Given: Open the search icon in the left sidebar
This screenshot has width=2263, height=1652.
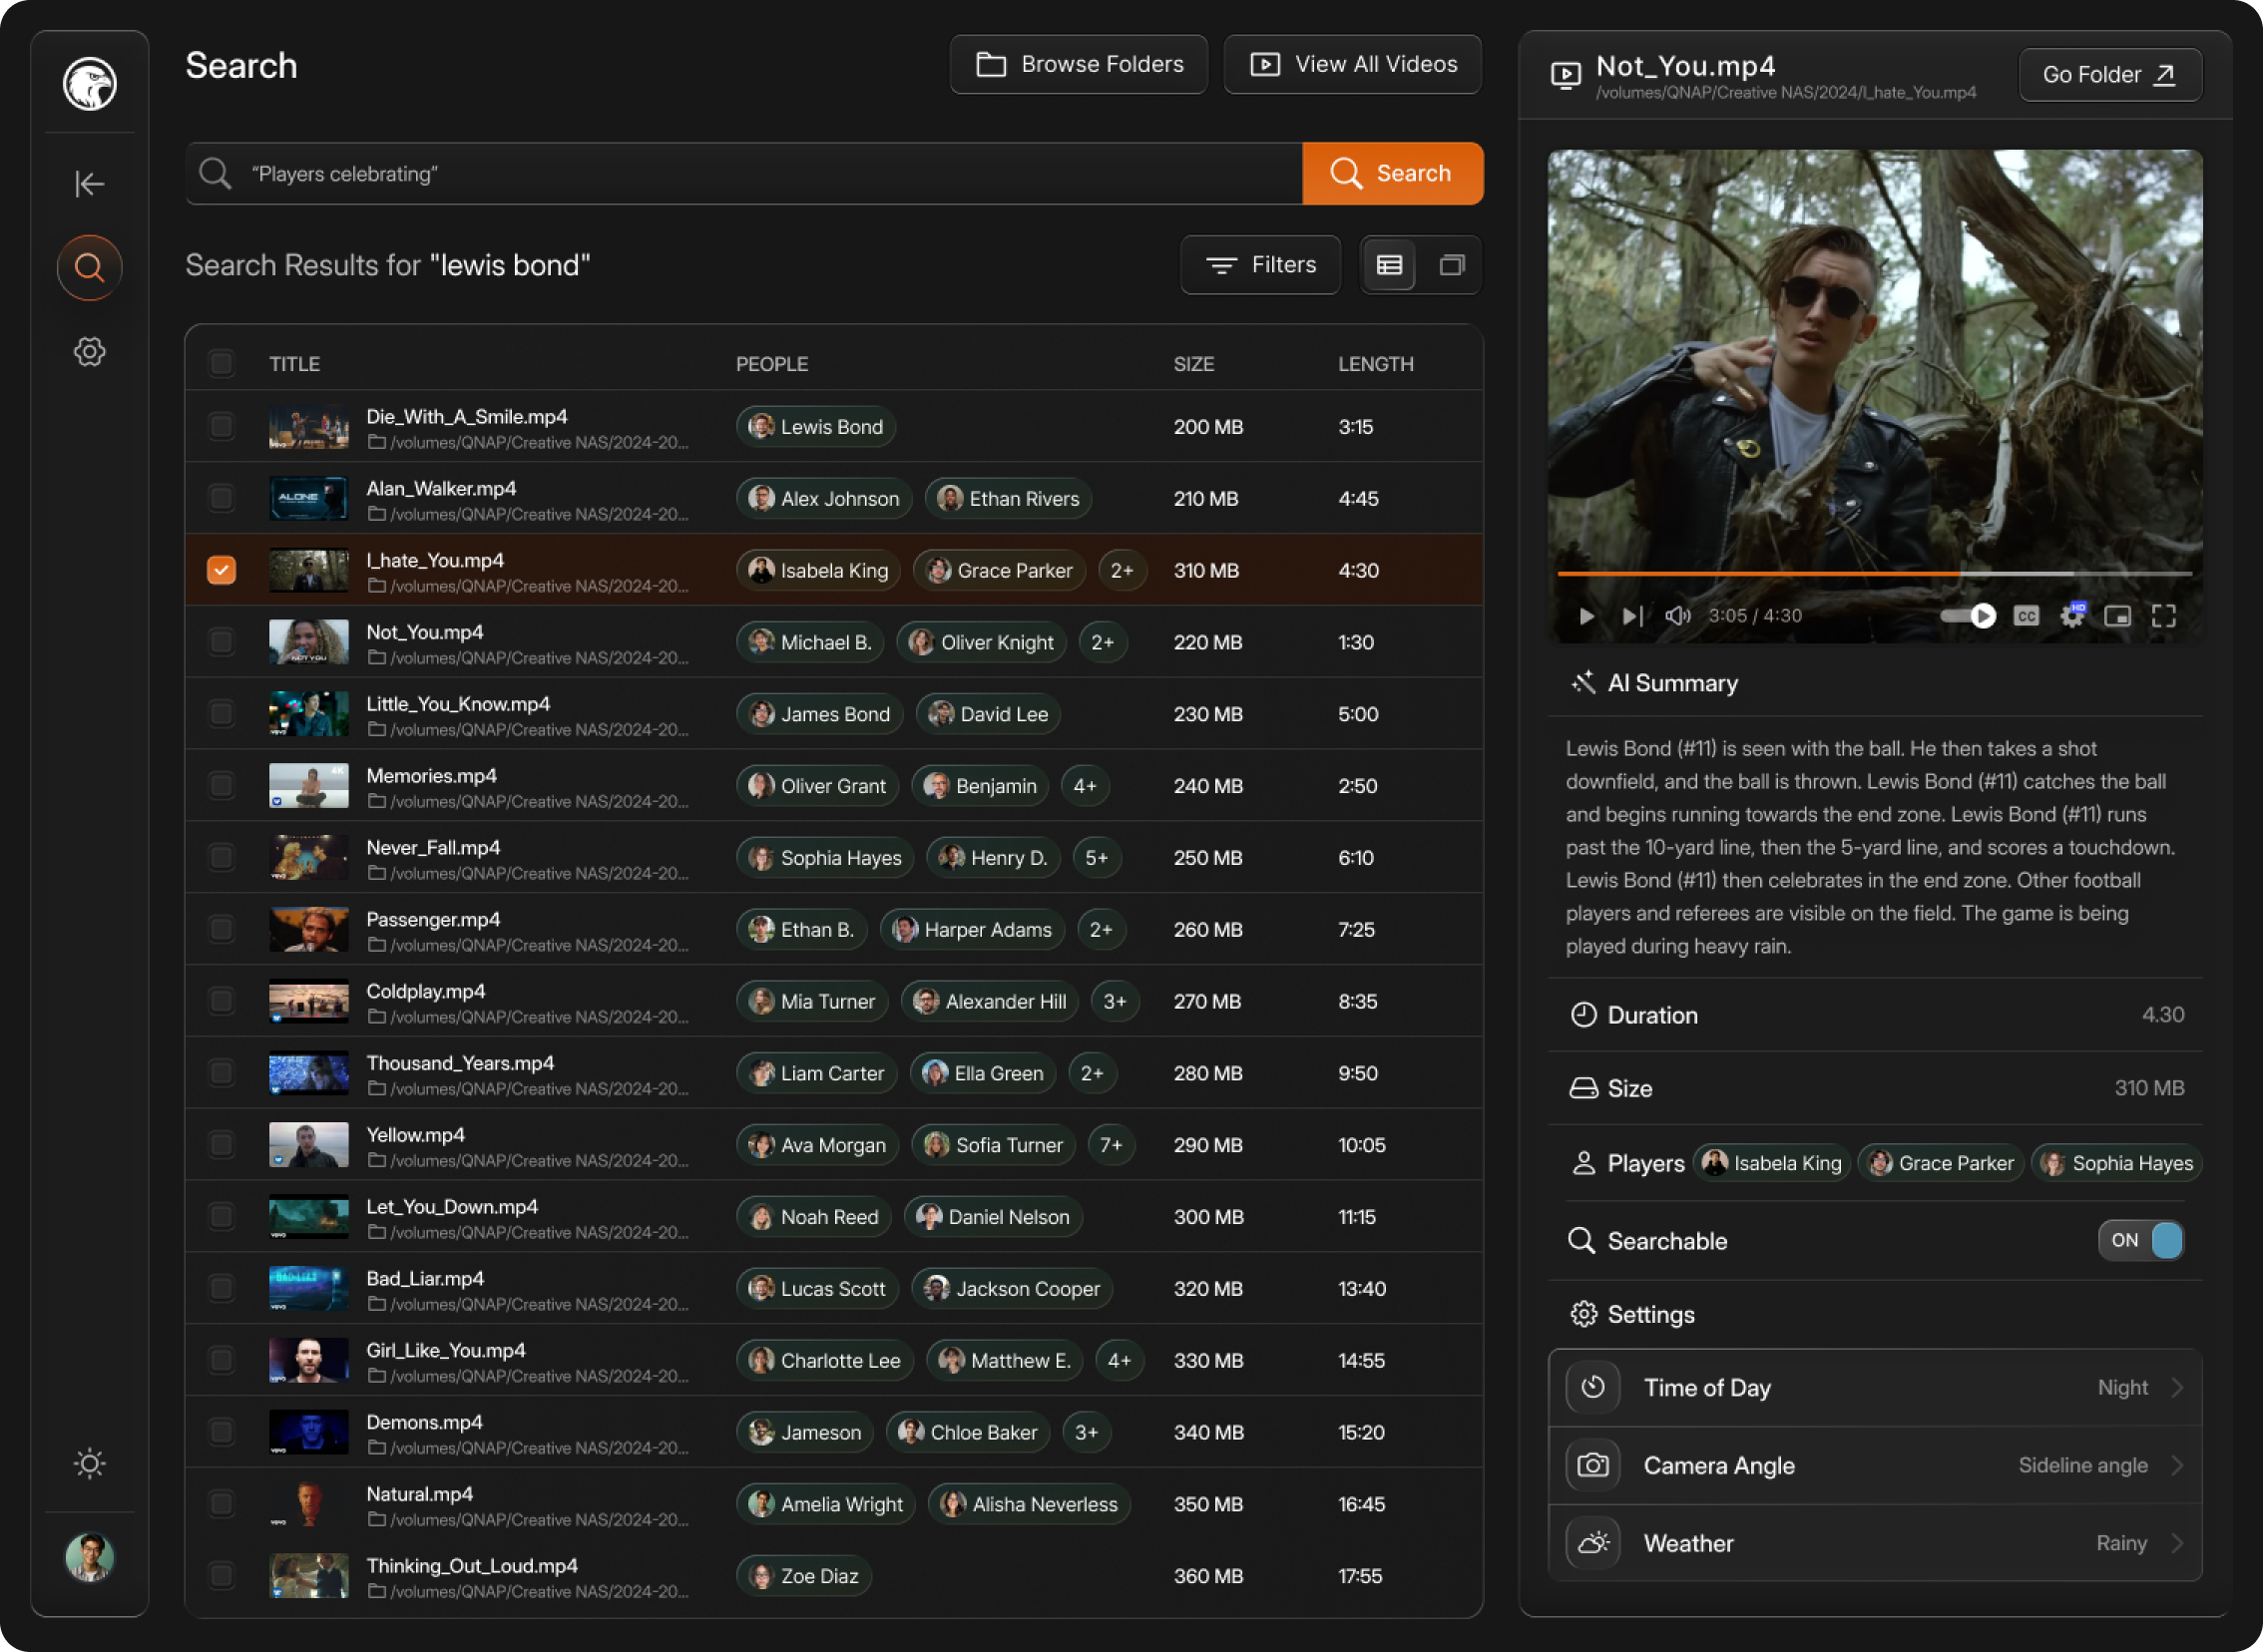Looking at the screenshot, I should coord(89,267).
